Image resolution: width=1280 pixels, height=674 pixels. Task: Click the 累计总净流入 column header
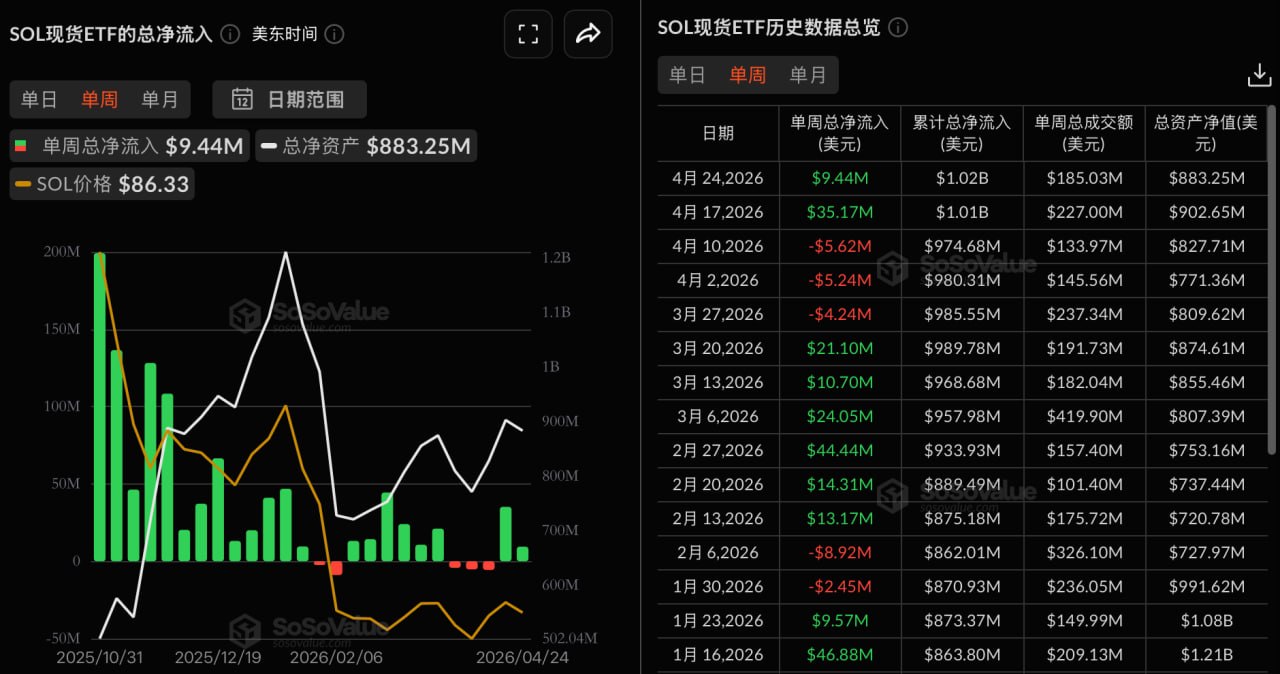962,133
